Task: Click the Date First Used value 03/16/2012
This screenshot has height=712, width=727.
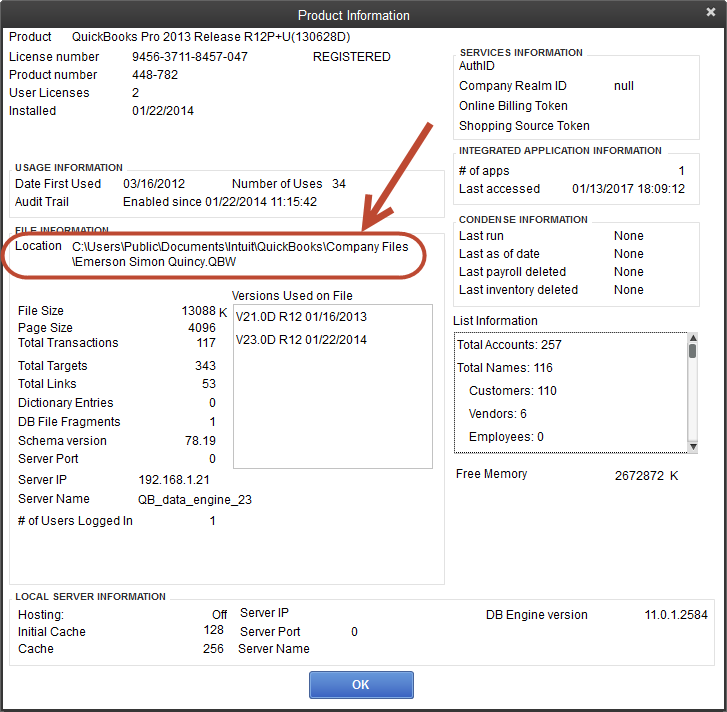Action: pos(154,184)
